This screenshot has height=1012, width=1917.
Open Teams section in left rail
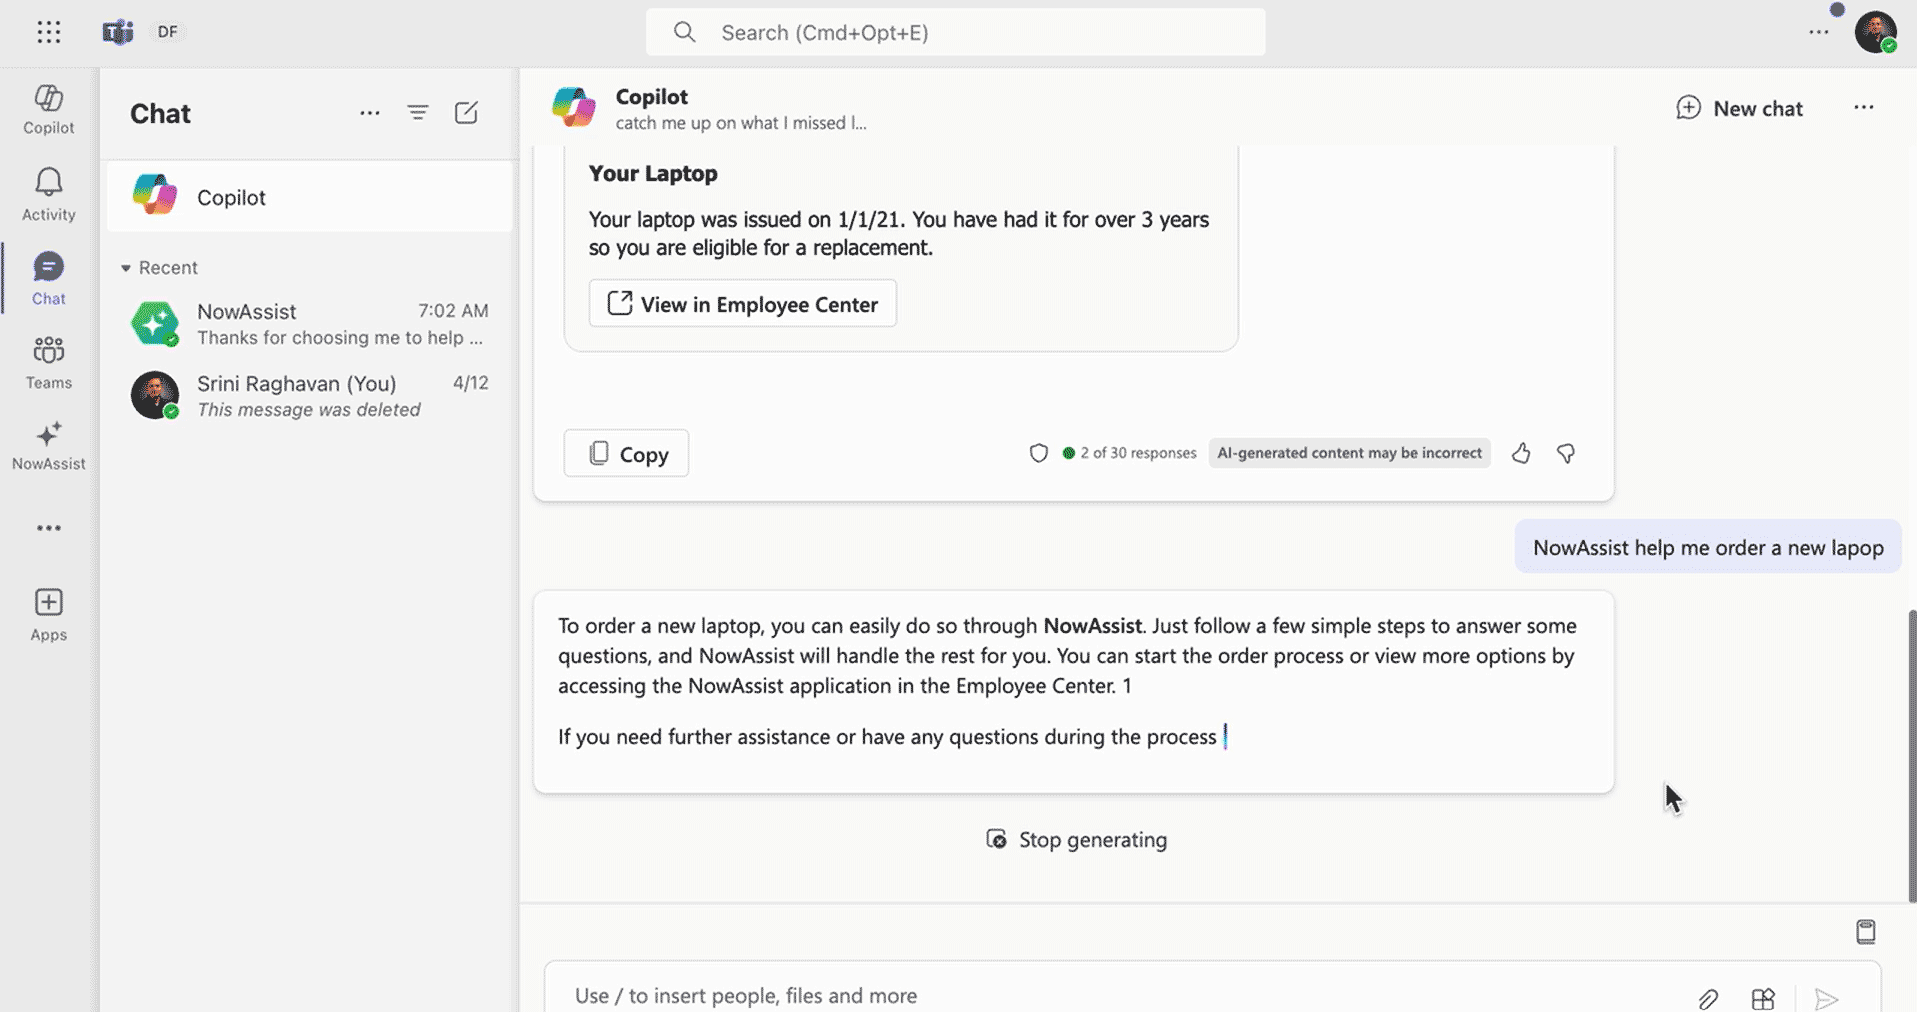coord(49,362)
